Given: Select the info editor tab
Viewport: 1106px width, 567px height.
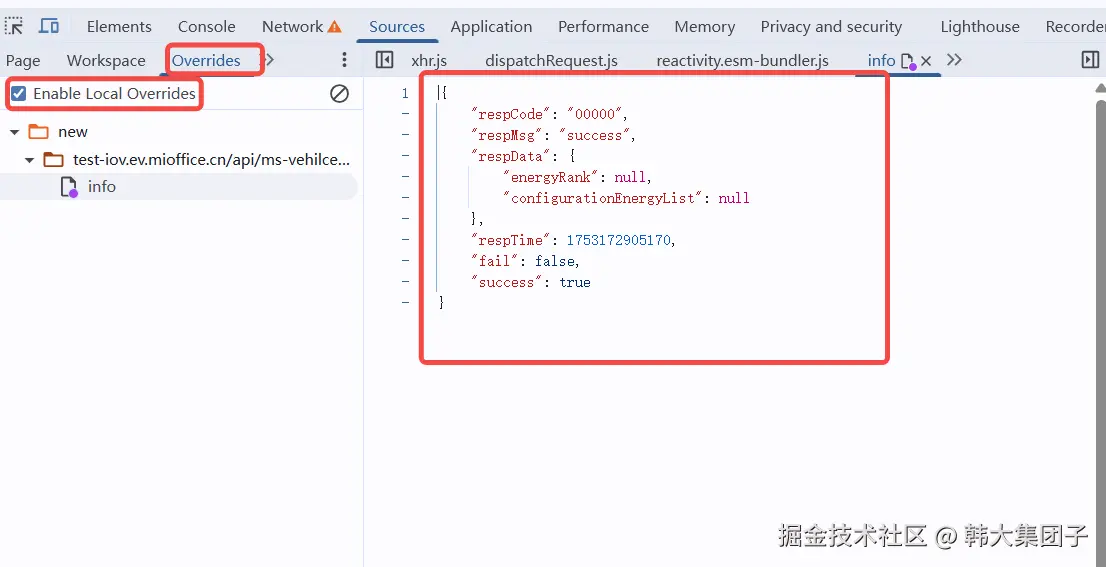Looking at the screenshot, I should pyautogui.click(x=881, y=61).
